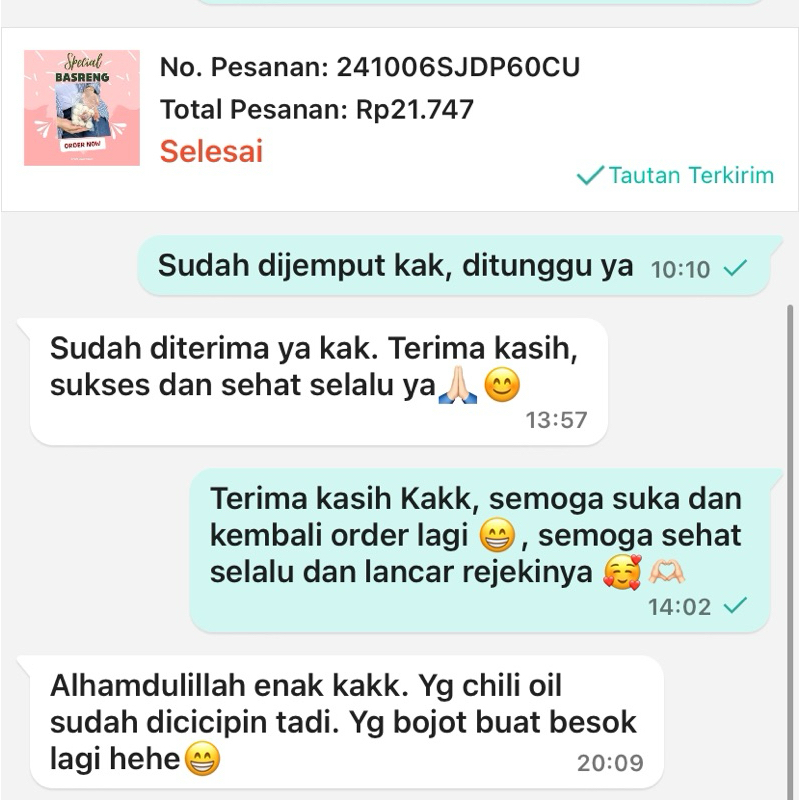Click the praying hands emoji

coord(458,386)
